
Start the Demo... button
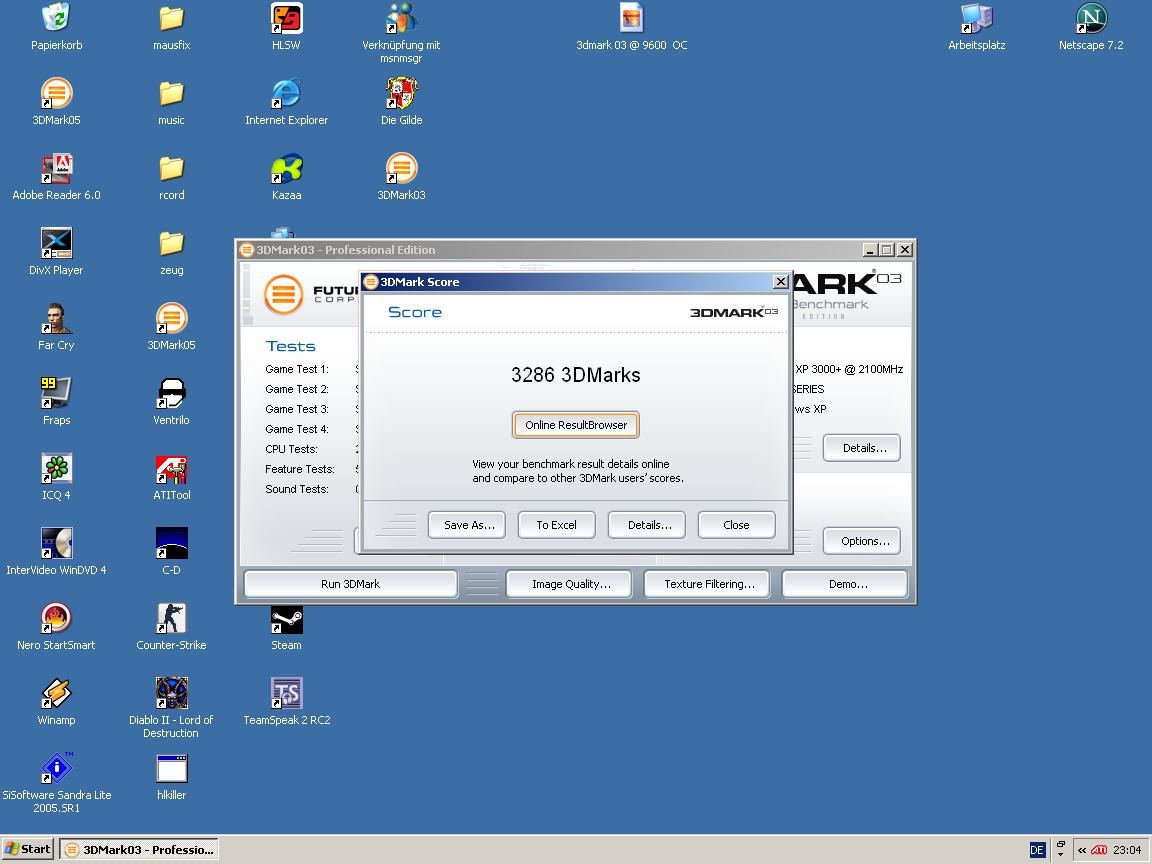pyautogui.click(x=845, y=584)
